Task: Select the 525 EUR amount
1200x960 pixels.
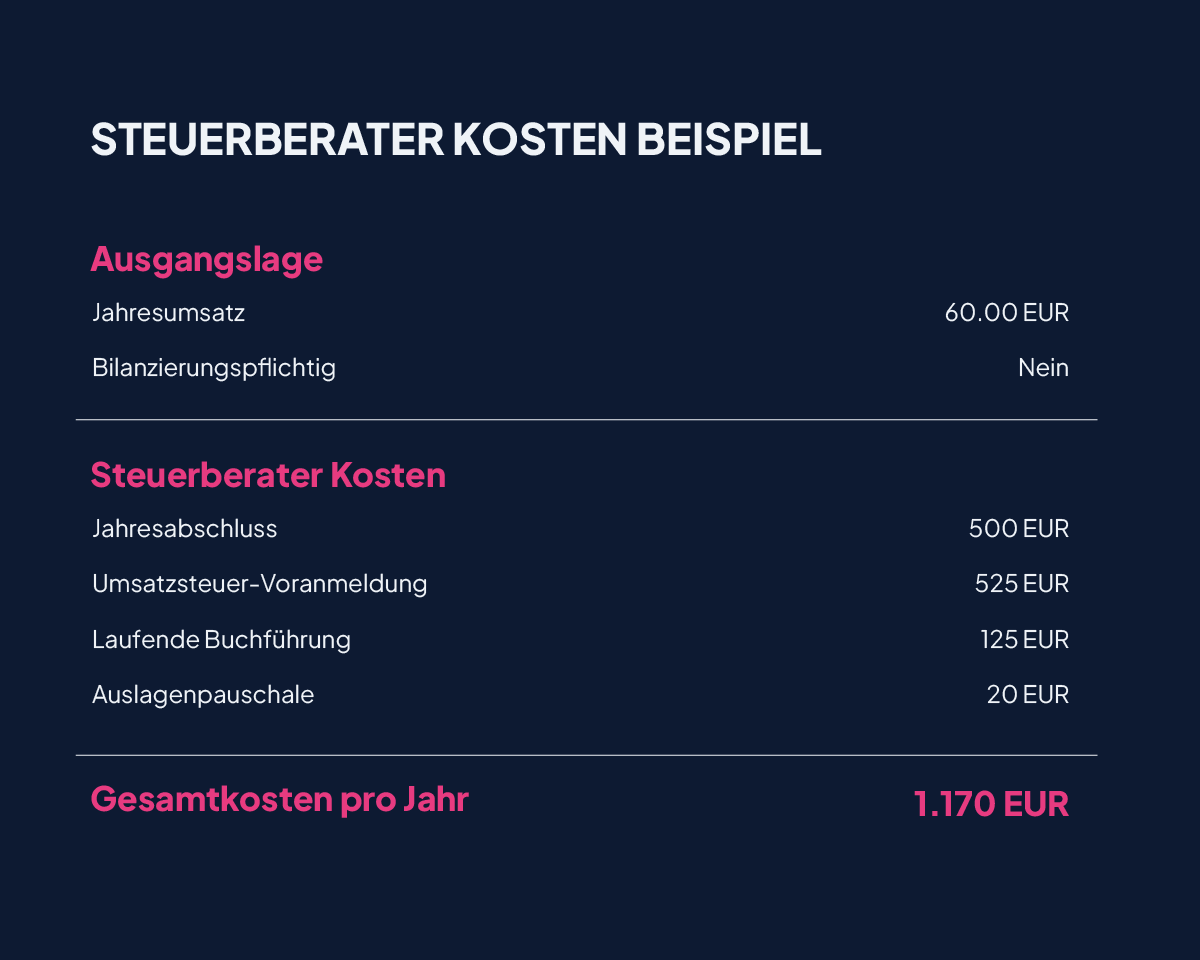Action: click(x=1021, y=583)
